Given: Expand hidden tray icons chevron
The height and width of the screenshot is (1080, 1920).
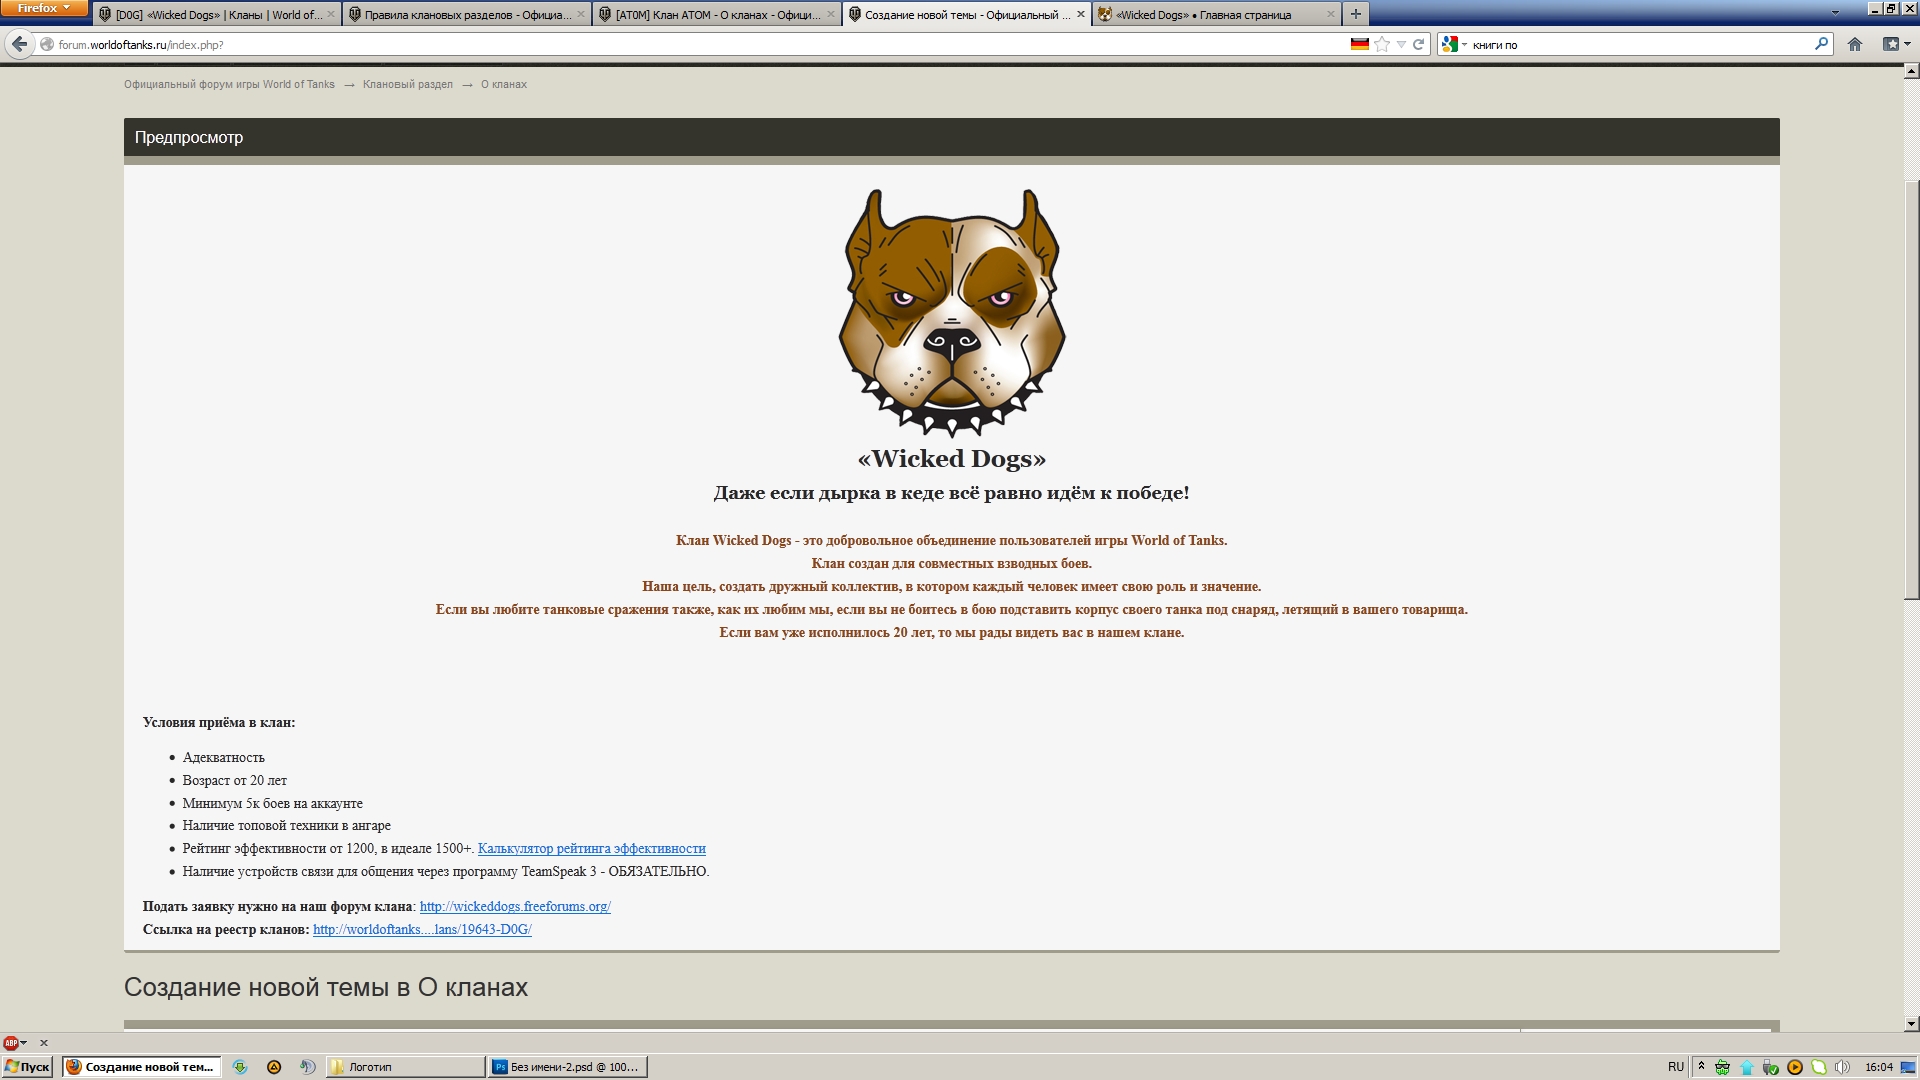Looking at the screenshot, I should coord(1701,1067).
